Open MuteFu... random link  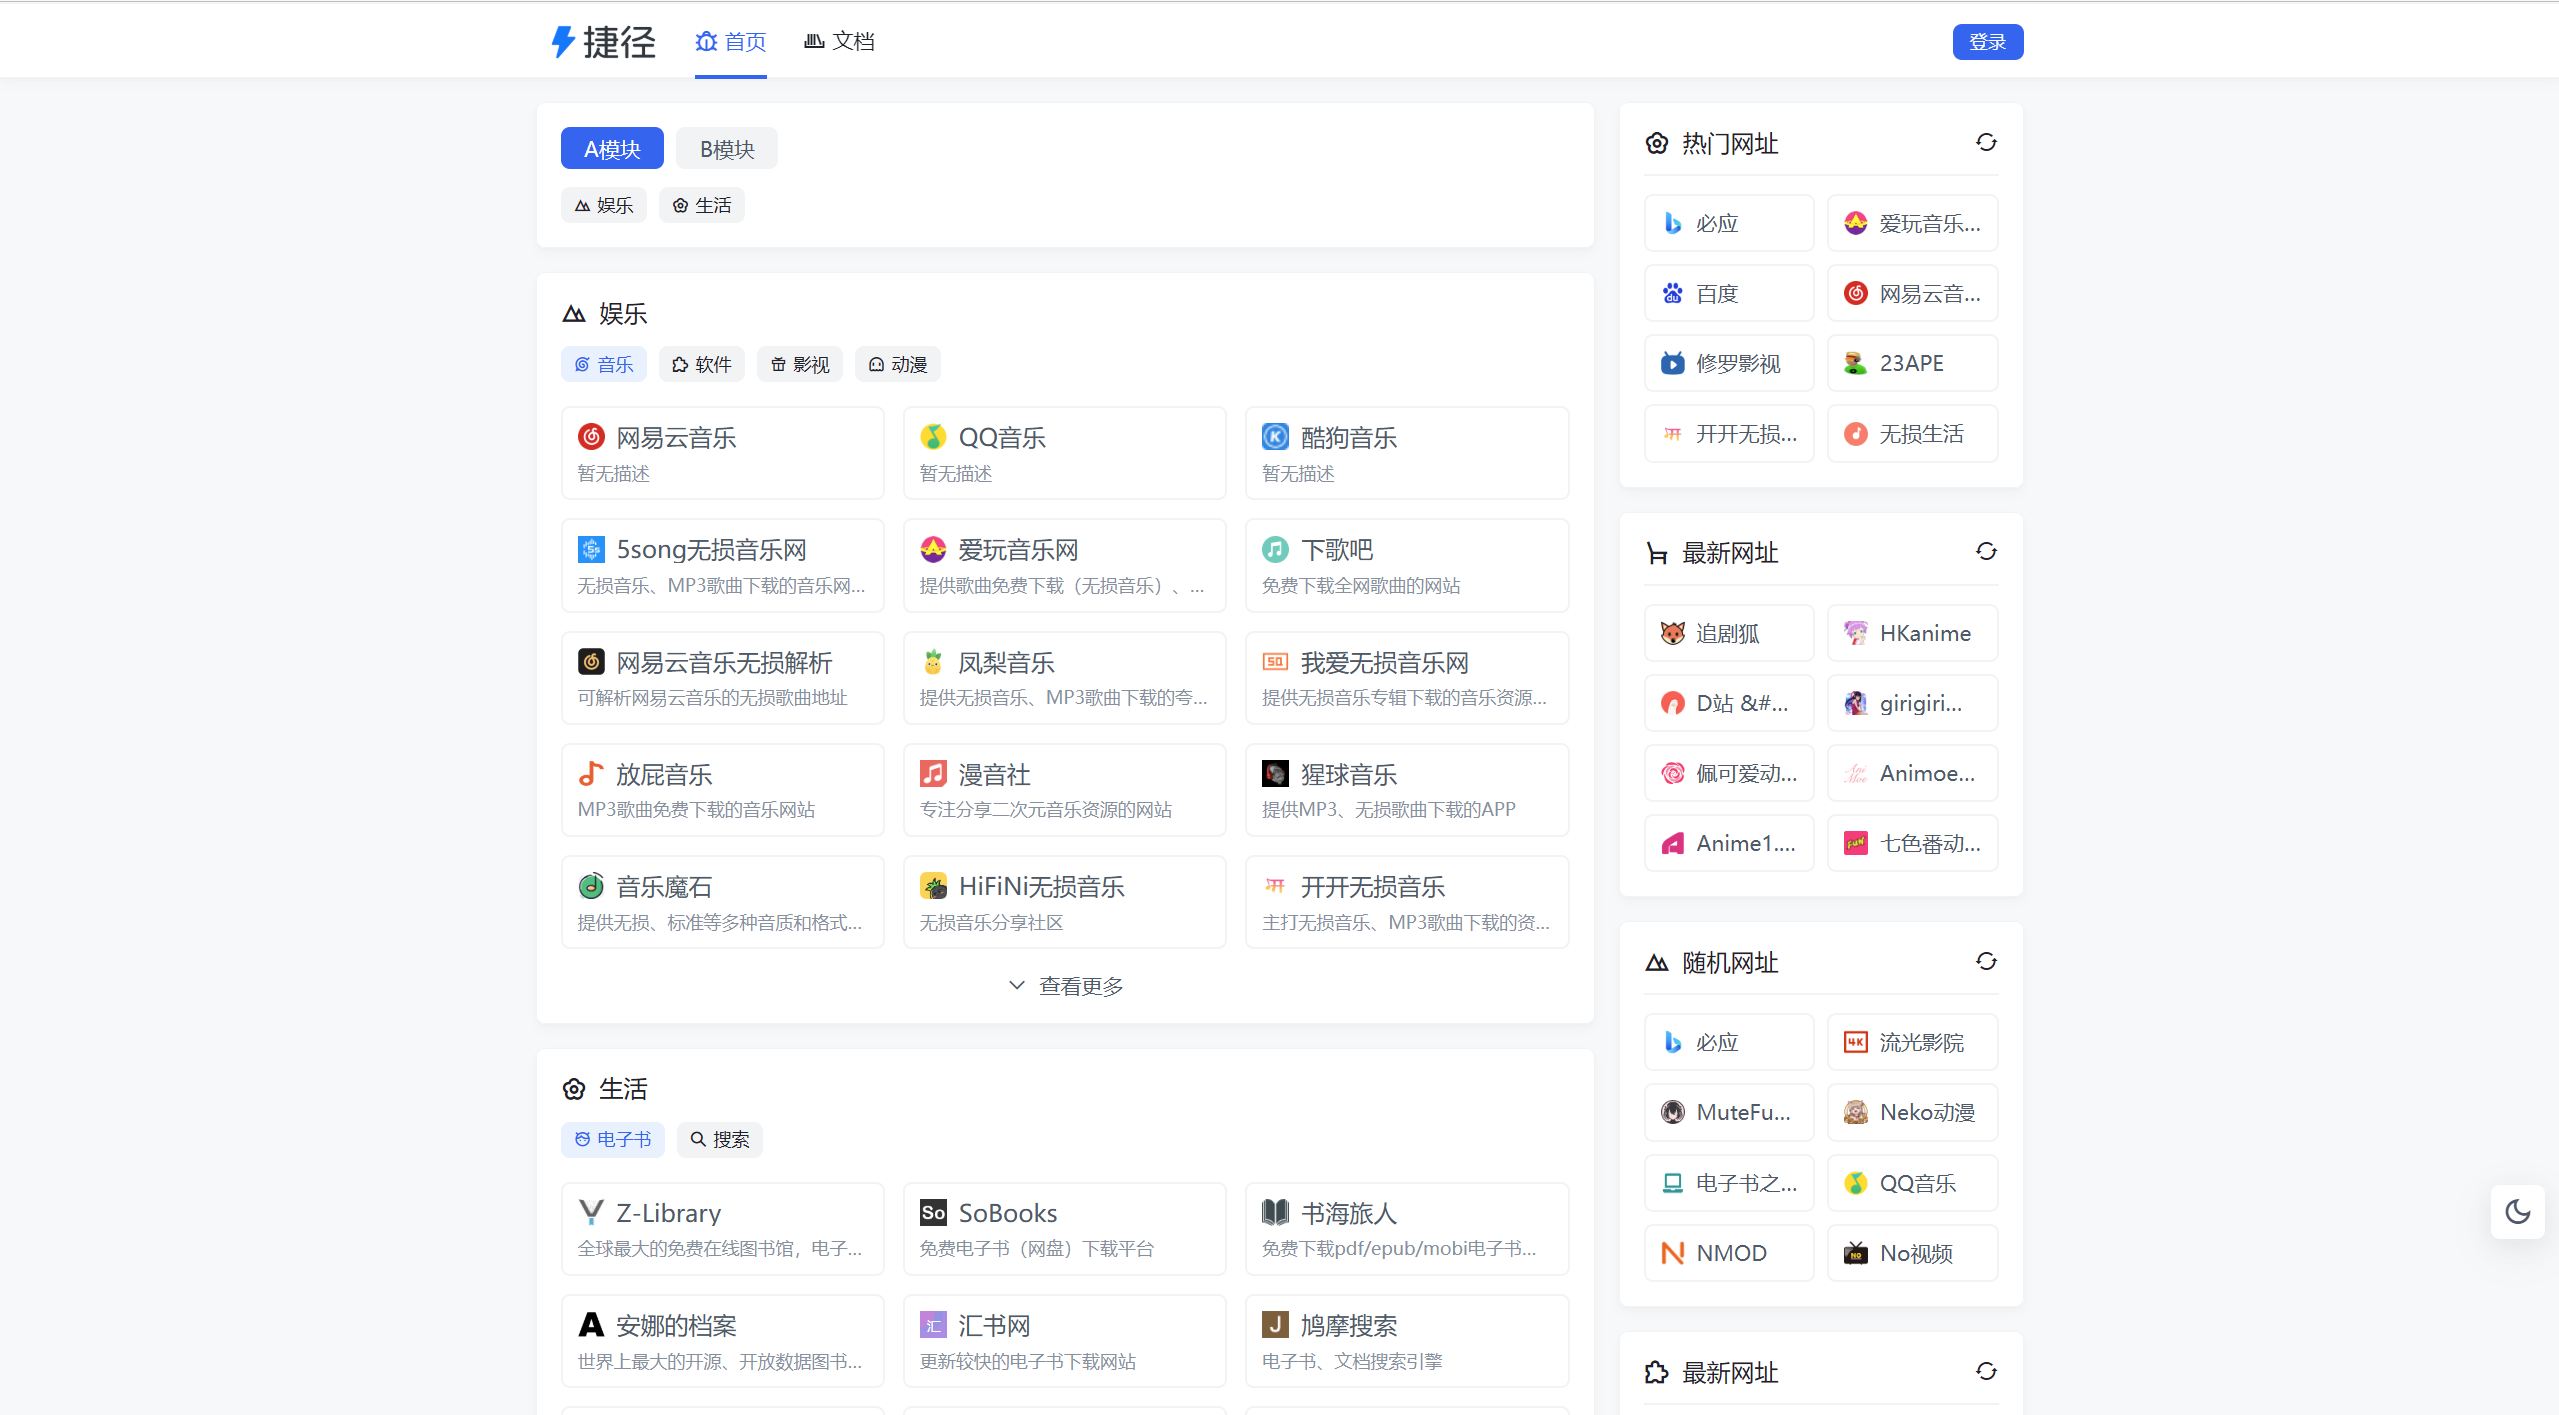(x=1729, y=1112)
